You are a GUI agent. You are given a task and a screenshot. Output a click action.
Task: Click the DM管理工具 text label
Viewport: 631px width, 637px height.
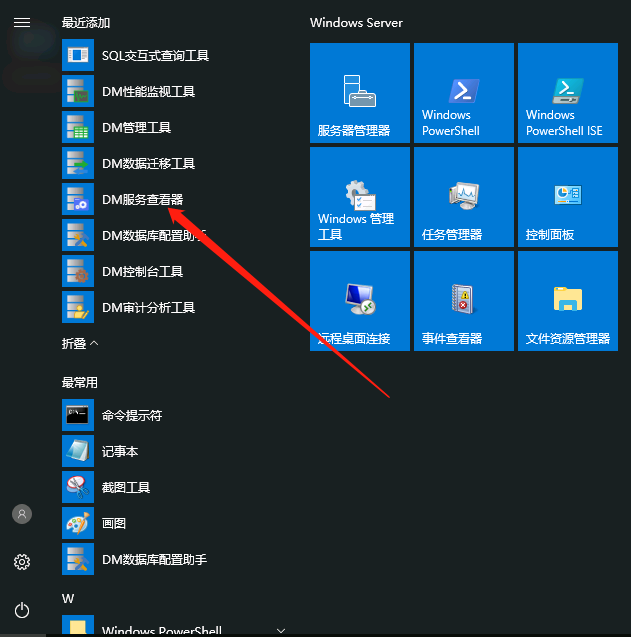[x=136, y=128]
